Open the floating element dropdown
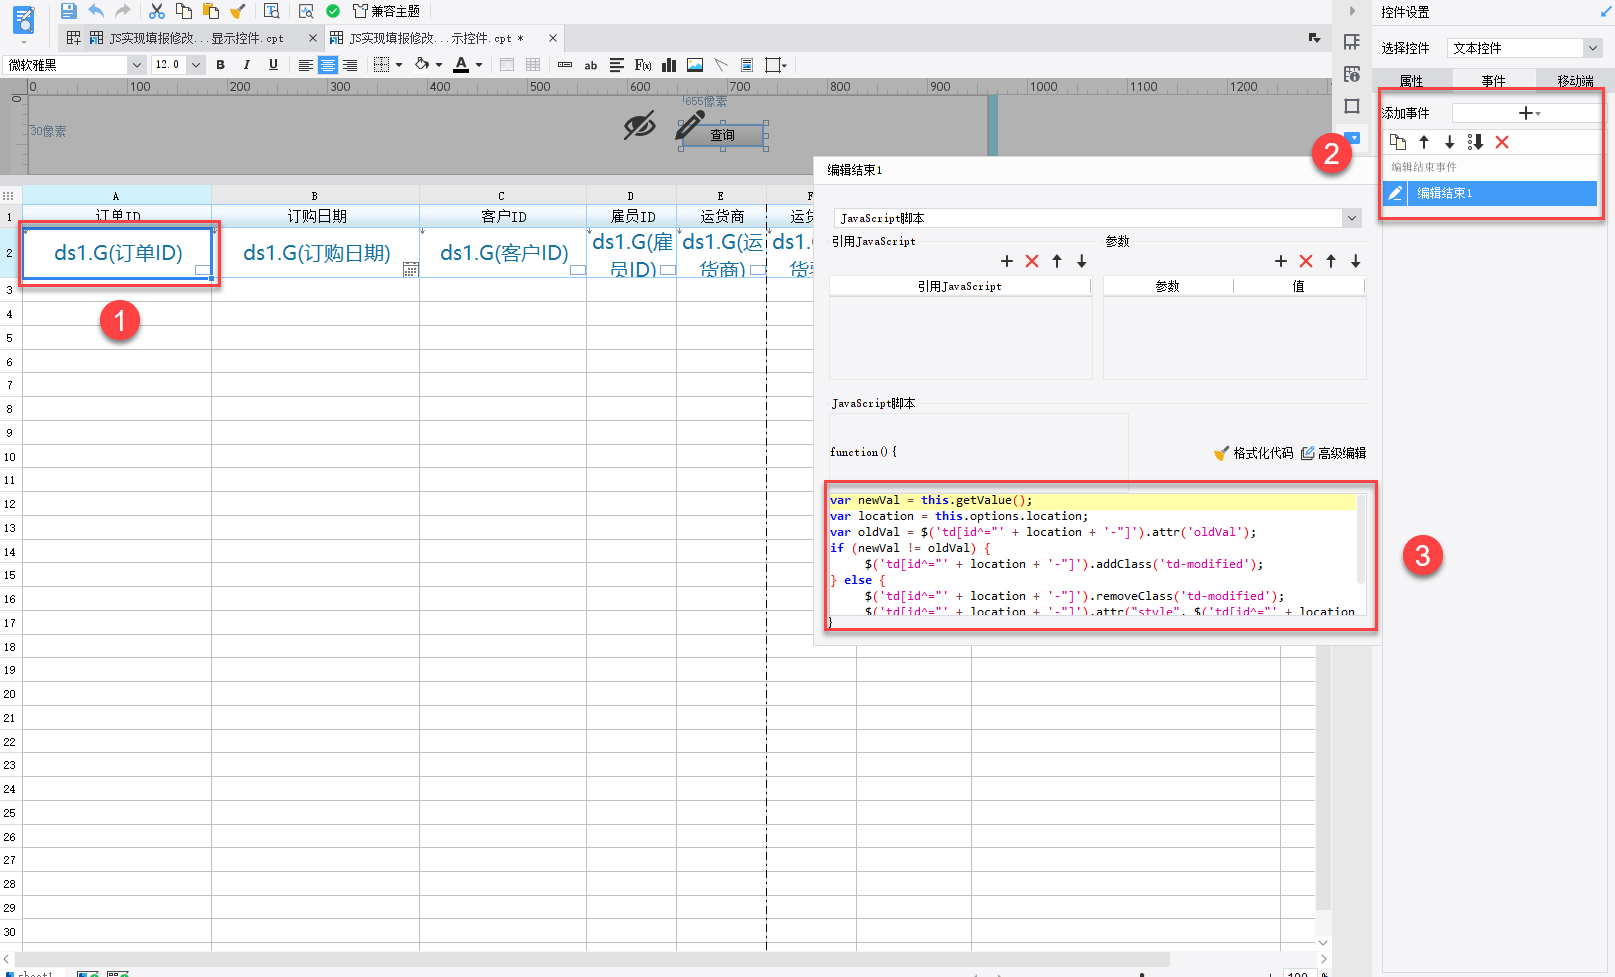This screenshot has height=977, width=1615. coord(776,65)
